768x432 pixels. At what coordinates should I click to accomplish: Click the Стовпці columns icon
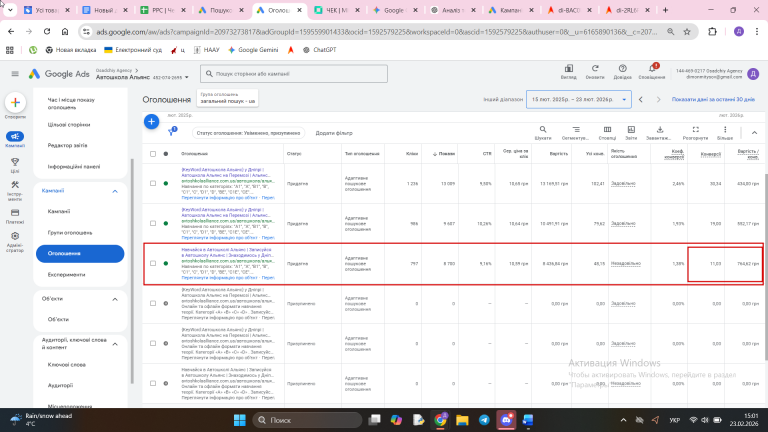click(x=606, y=129)
